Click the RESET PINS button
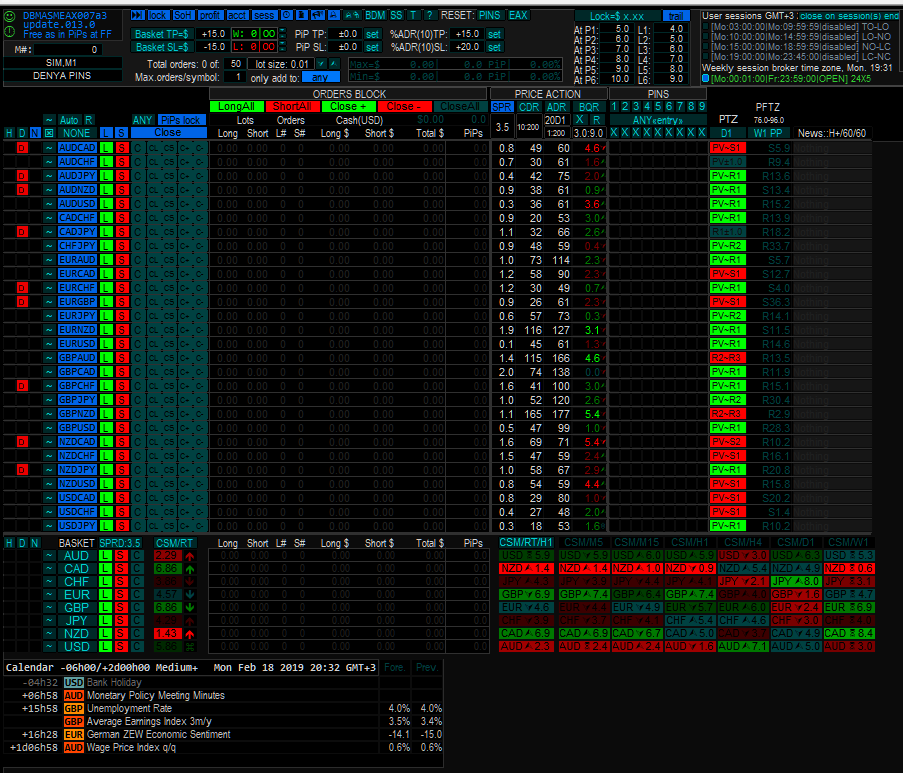Screen dimensions: 903x773 pos(490,16)
